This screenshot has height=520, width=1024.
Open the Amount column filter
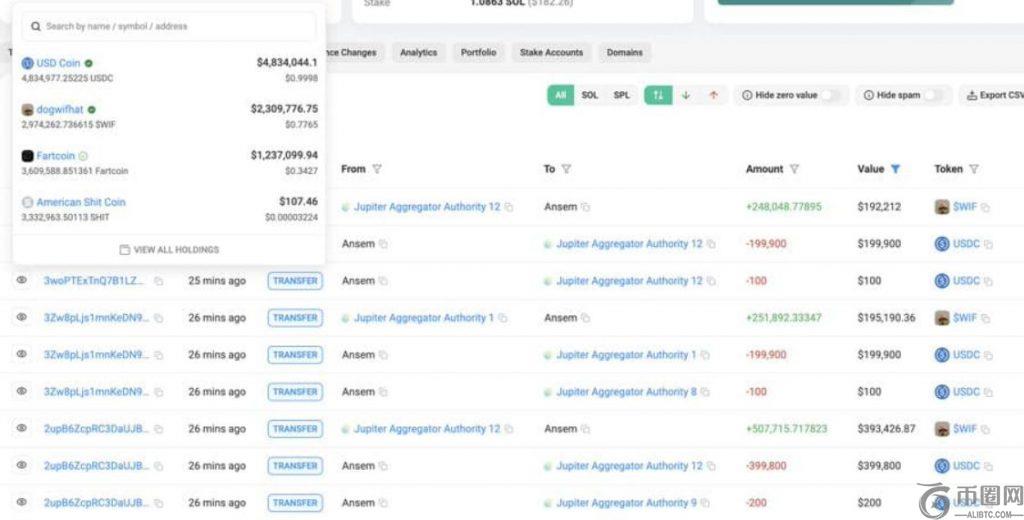coord(794,169)
